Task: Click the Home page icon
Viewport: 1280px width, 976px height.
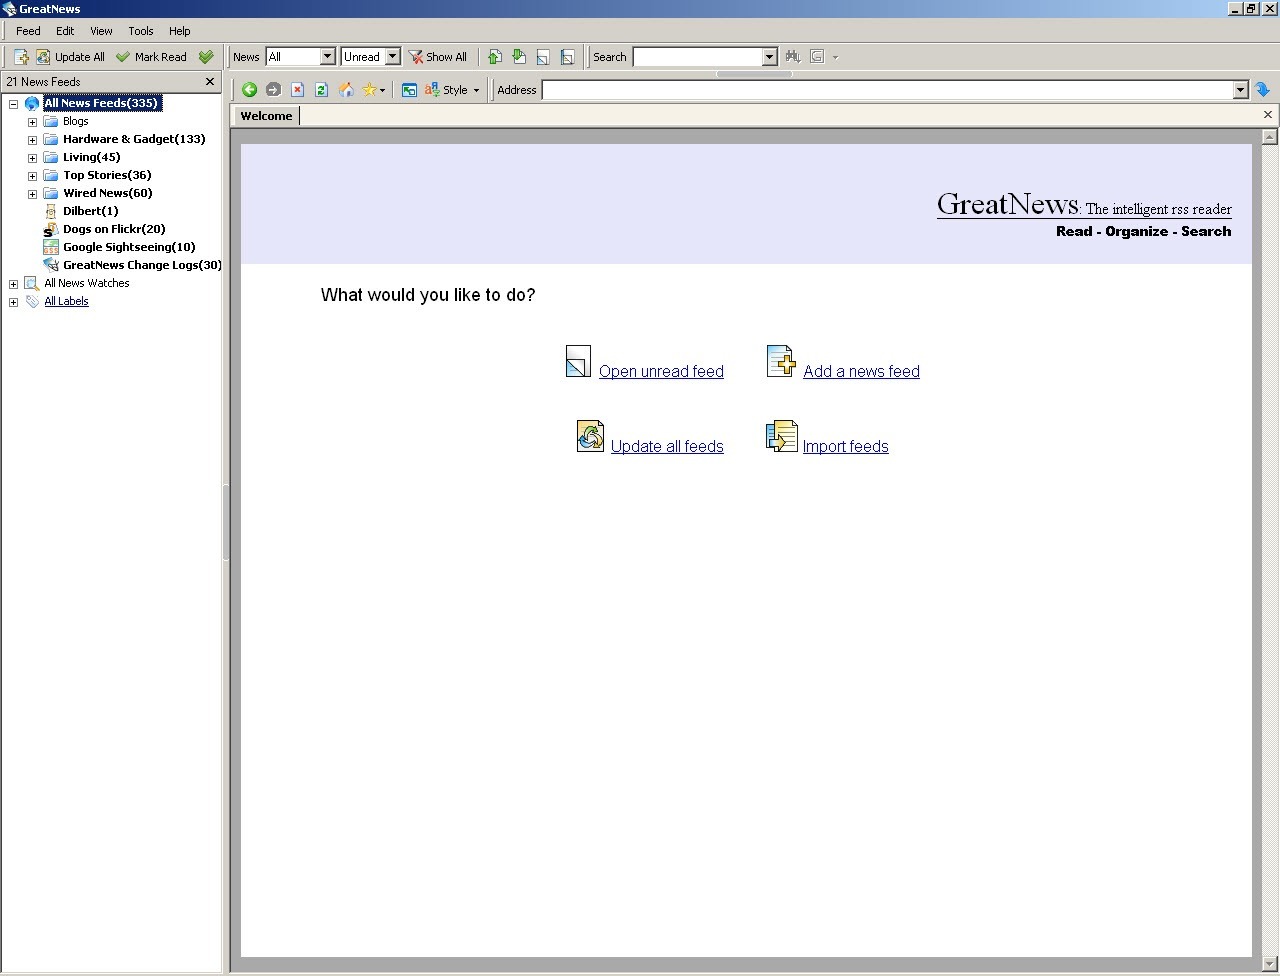Action: [346, 90]
